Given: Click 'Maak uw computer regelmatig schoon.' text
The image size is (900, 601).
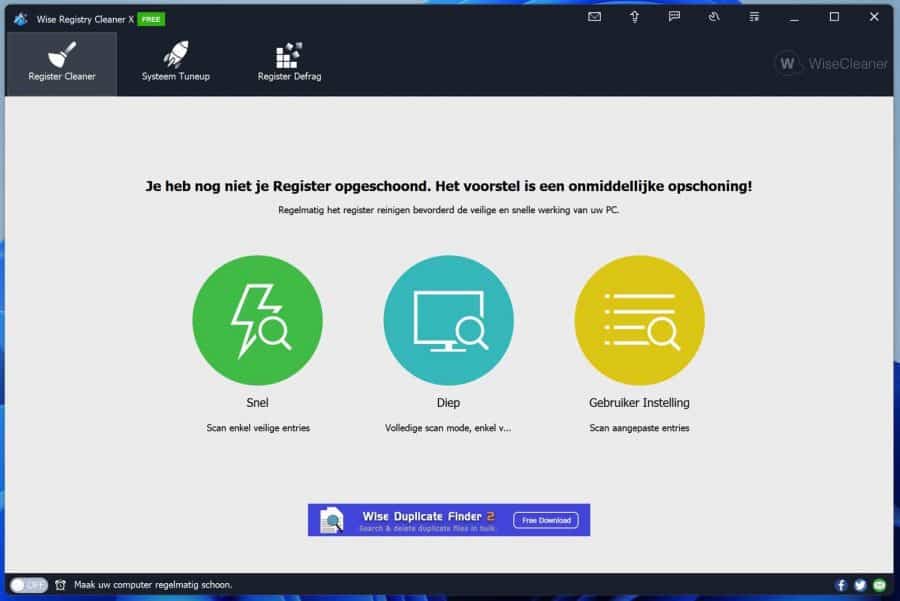Looking at the screenshot, I should [153, 585].
